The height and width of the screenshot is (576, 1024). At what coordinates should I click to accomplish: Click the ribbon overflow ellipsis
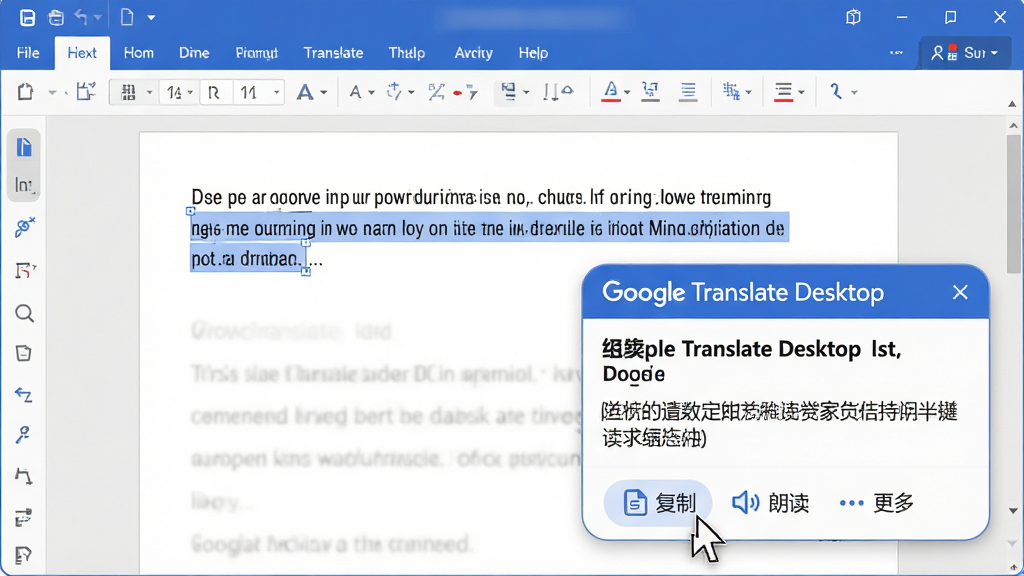click(896, 52)
